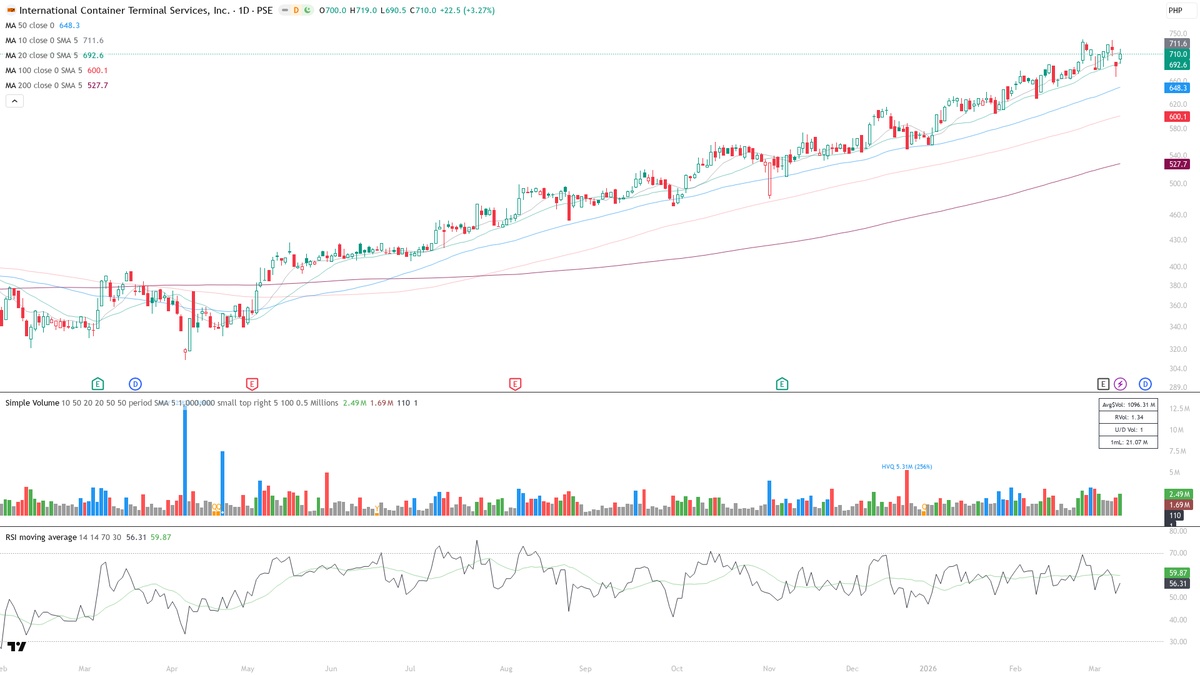The height and width of the screenshot is (675, 1200).
Task: Click the blue 648.3 MA 50 price label
Action: 1177,88
